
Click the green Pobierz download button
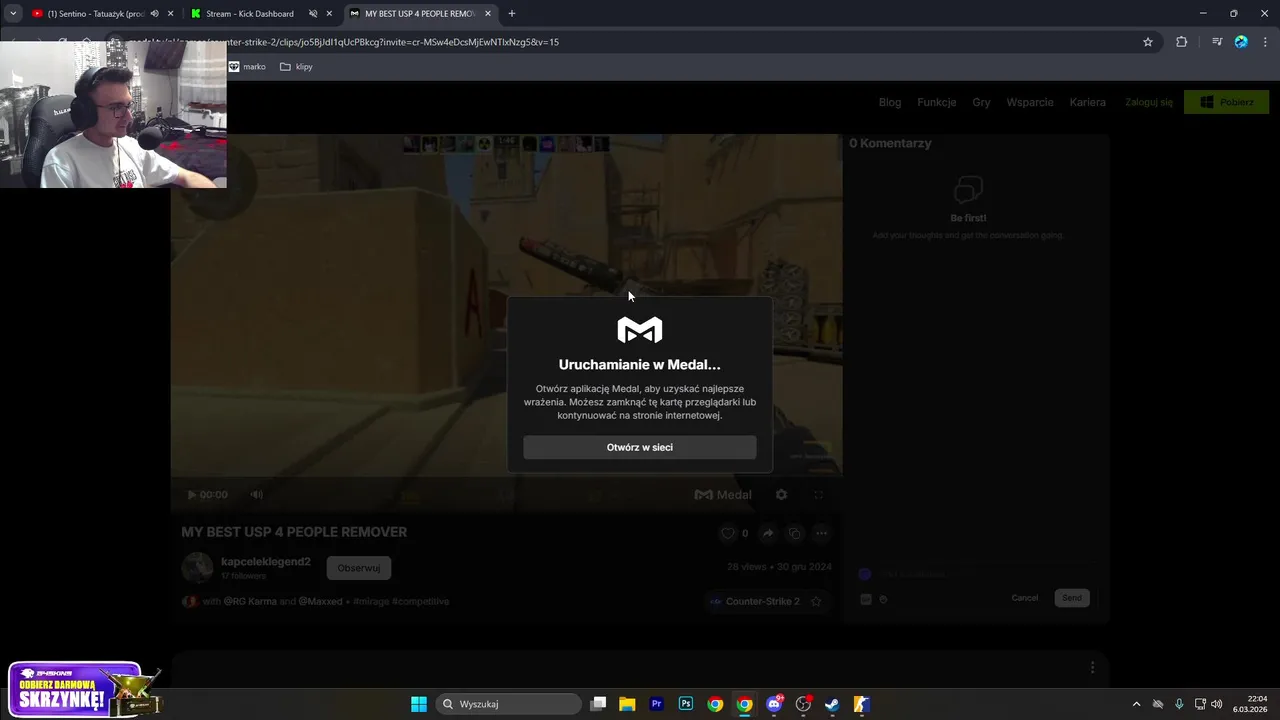(1226, 102)
